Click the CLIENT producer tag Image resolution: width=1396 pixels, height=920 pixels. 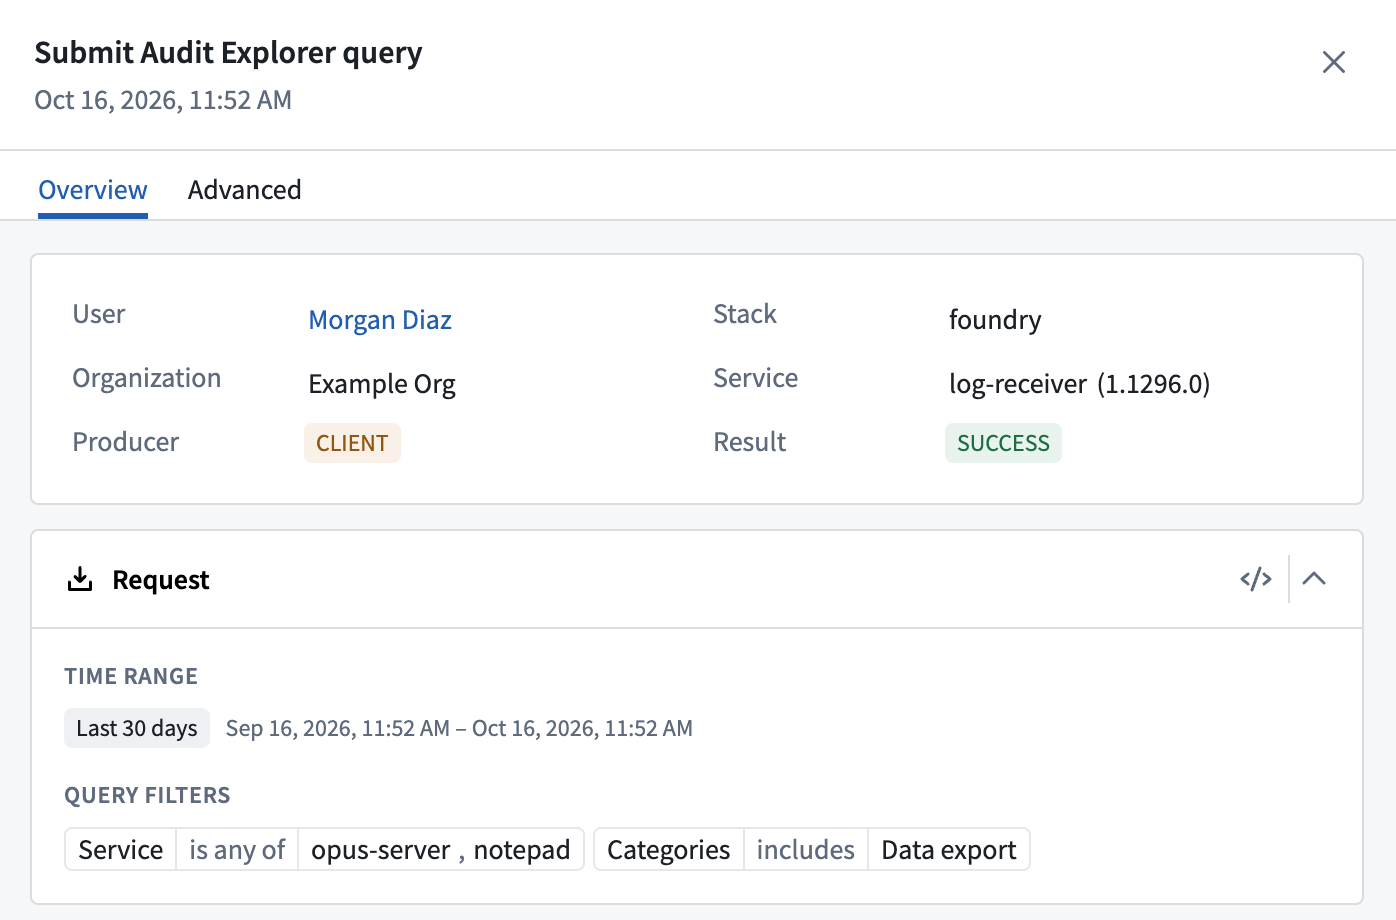[352, 443]
